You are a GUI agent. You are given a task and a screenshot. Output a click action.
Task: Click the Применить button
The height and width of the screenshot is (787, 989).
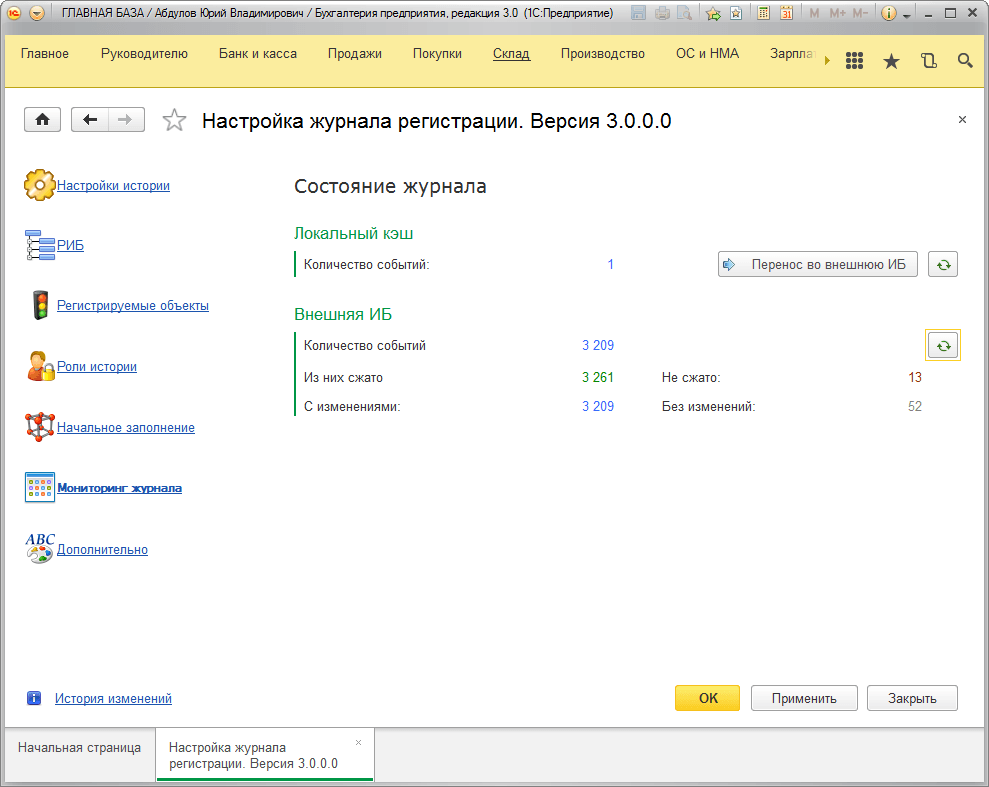[804, 698]
